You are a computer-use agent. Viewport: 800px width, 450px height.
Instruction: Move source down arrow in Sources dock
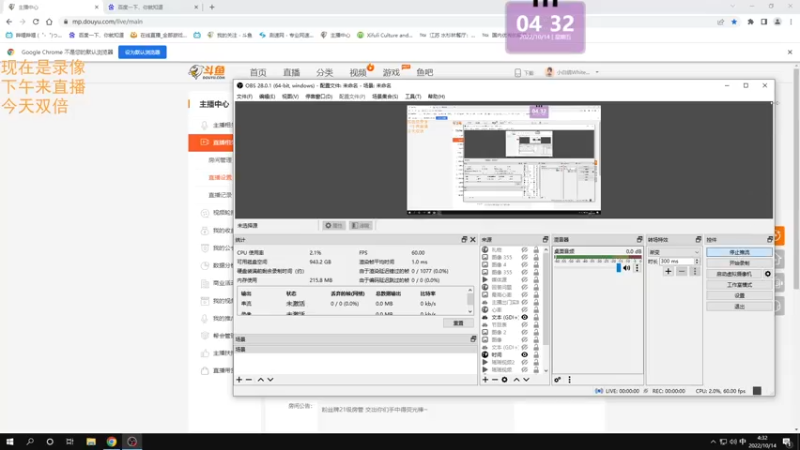pos(526,380)
